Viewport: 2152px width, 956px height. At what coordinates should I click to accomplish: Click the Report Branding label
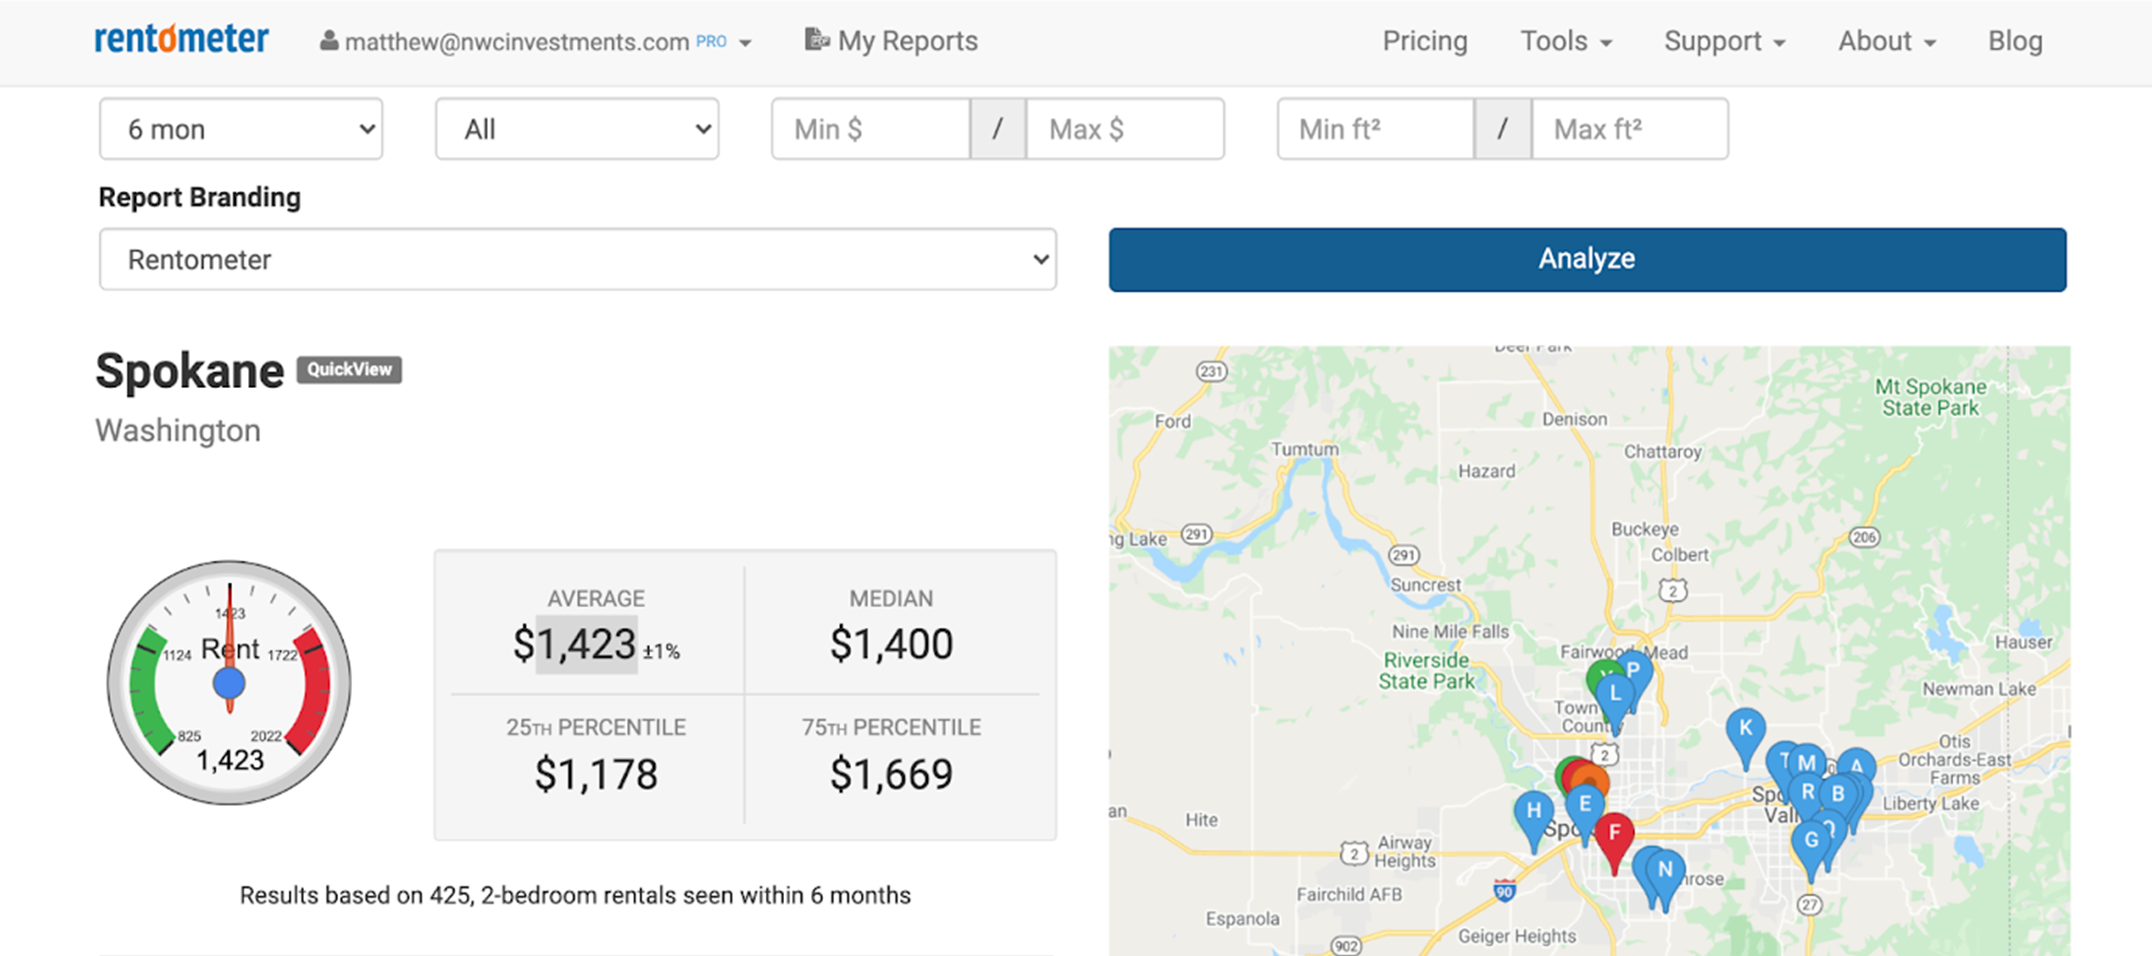(x=199, y=197)
